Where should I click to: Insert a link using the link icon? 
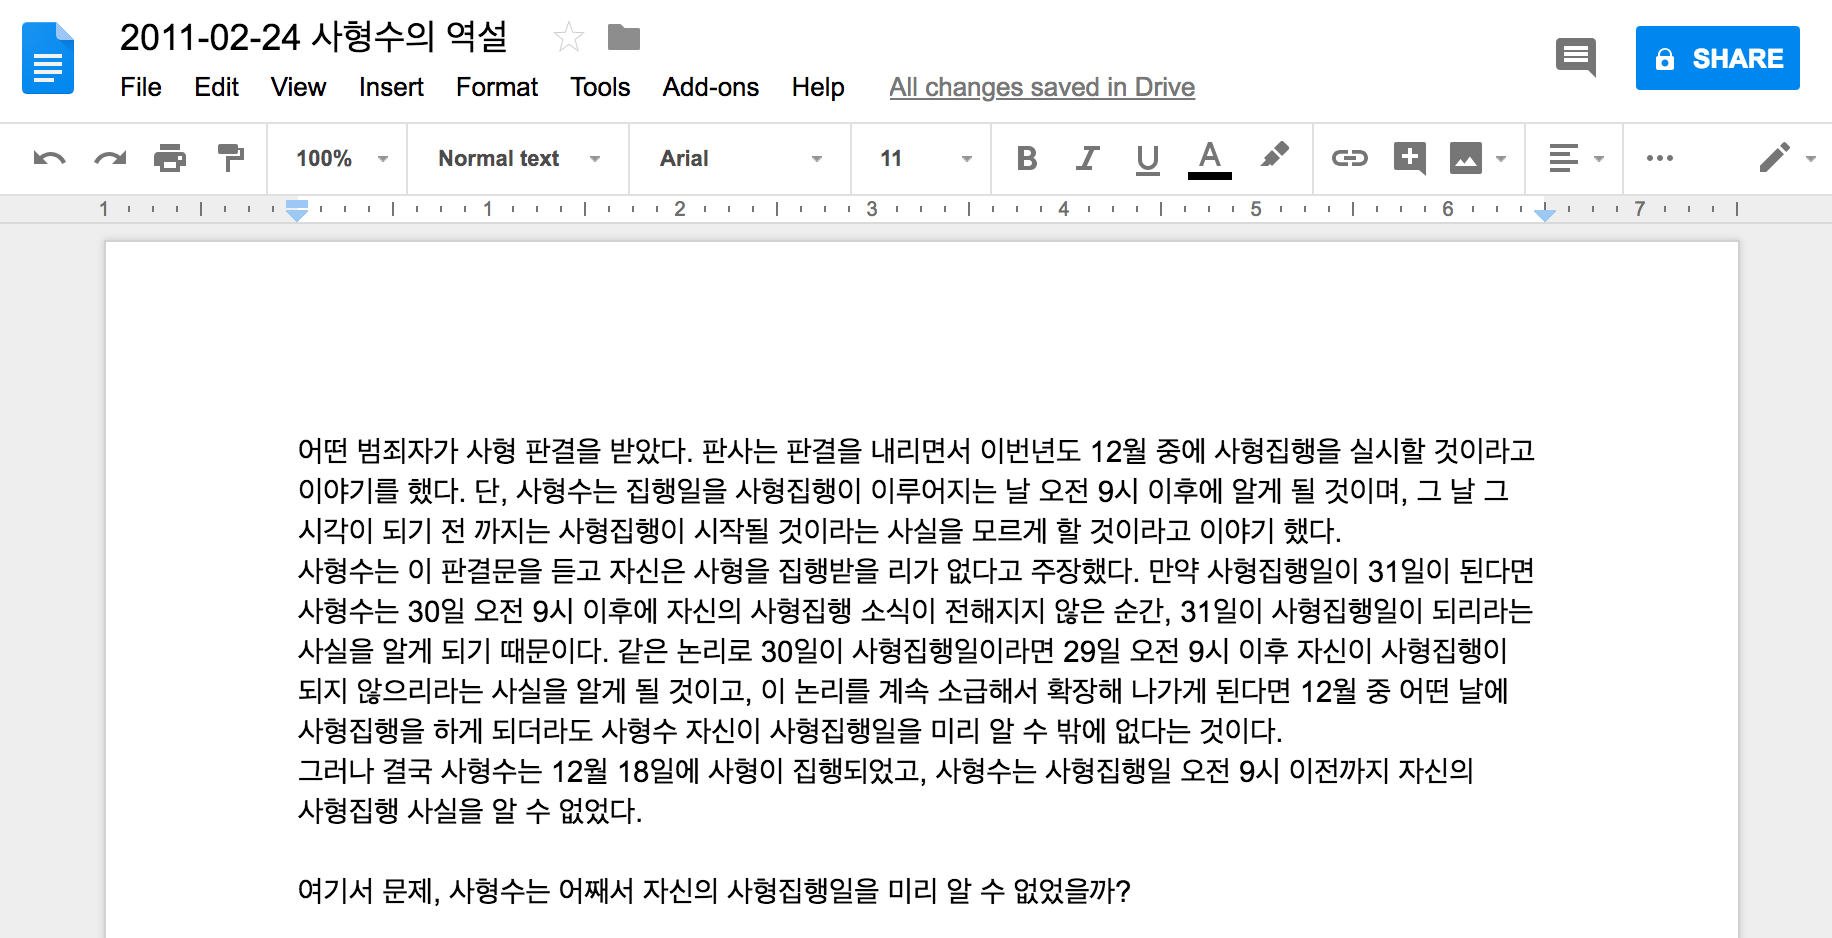1349,158
